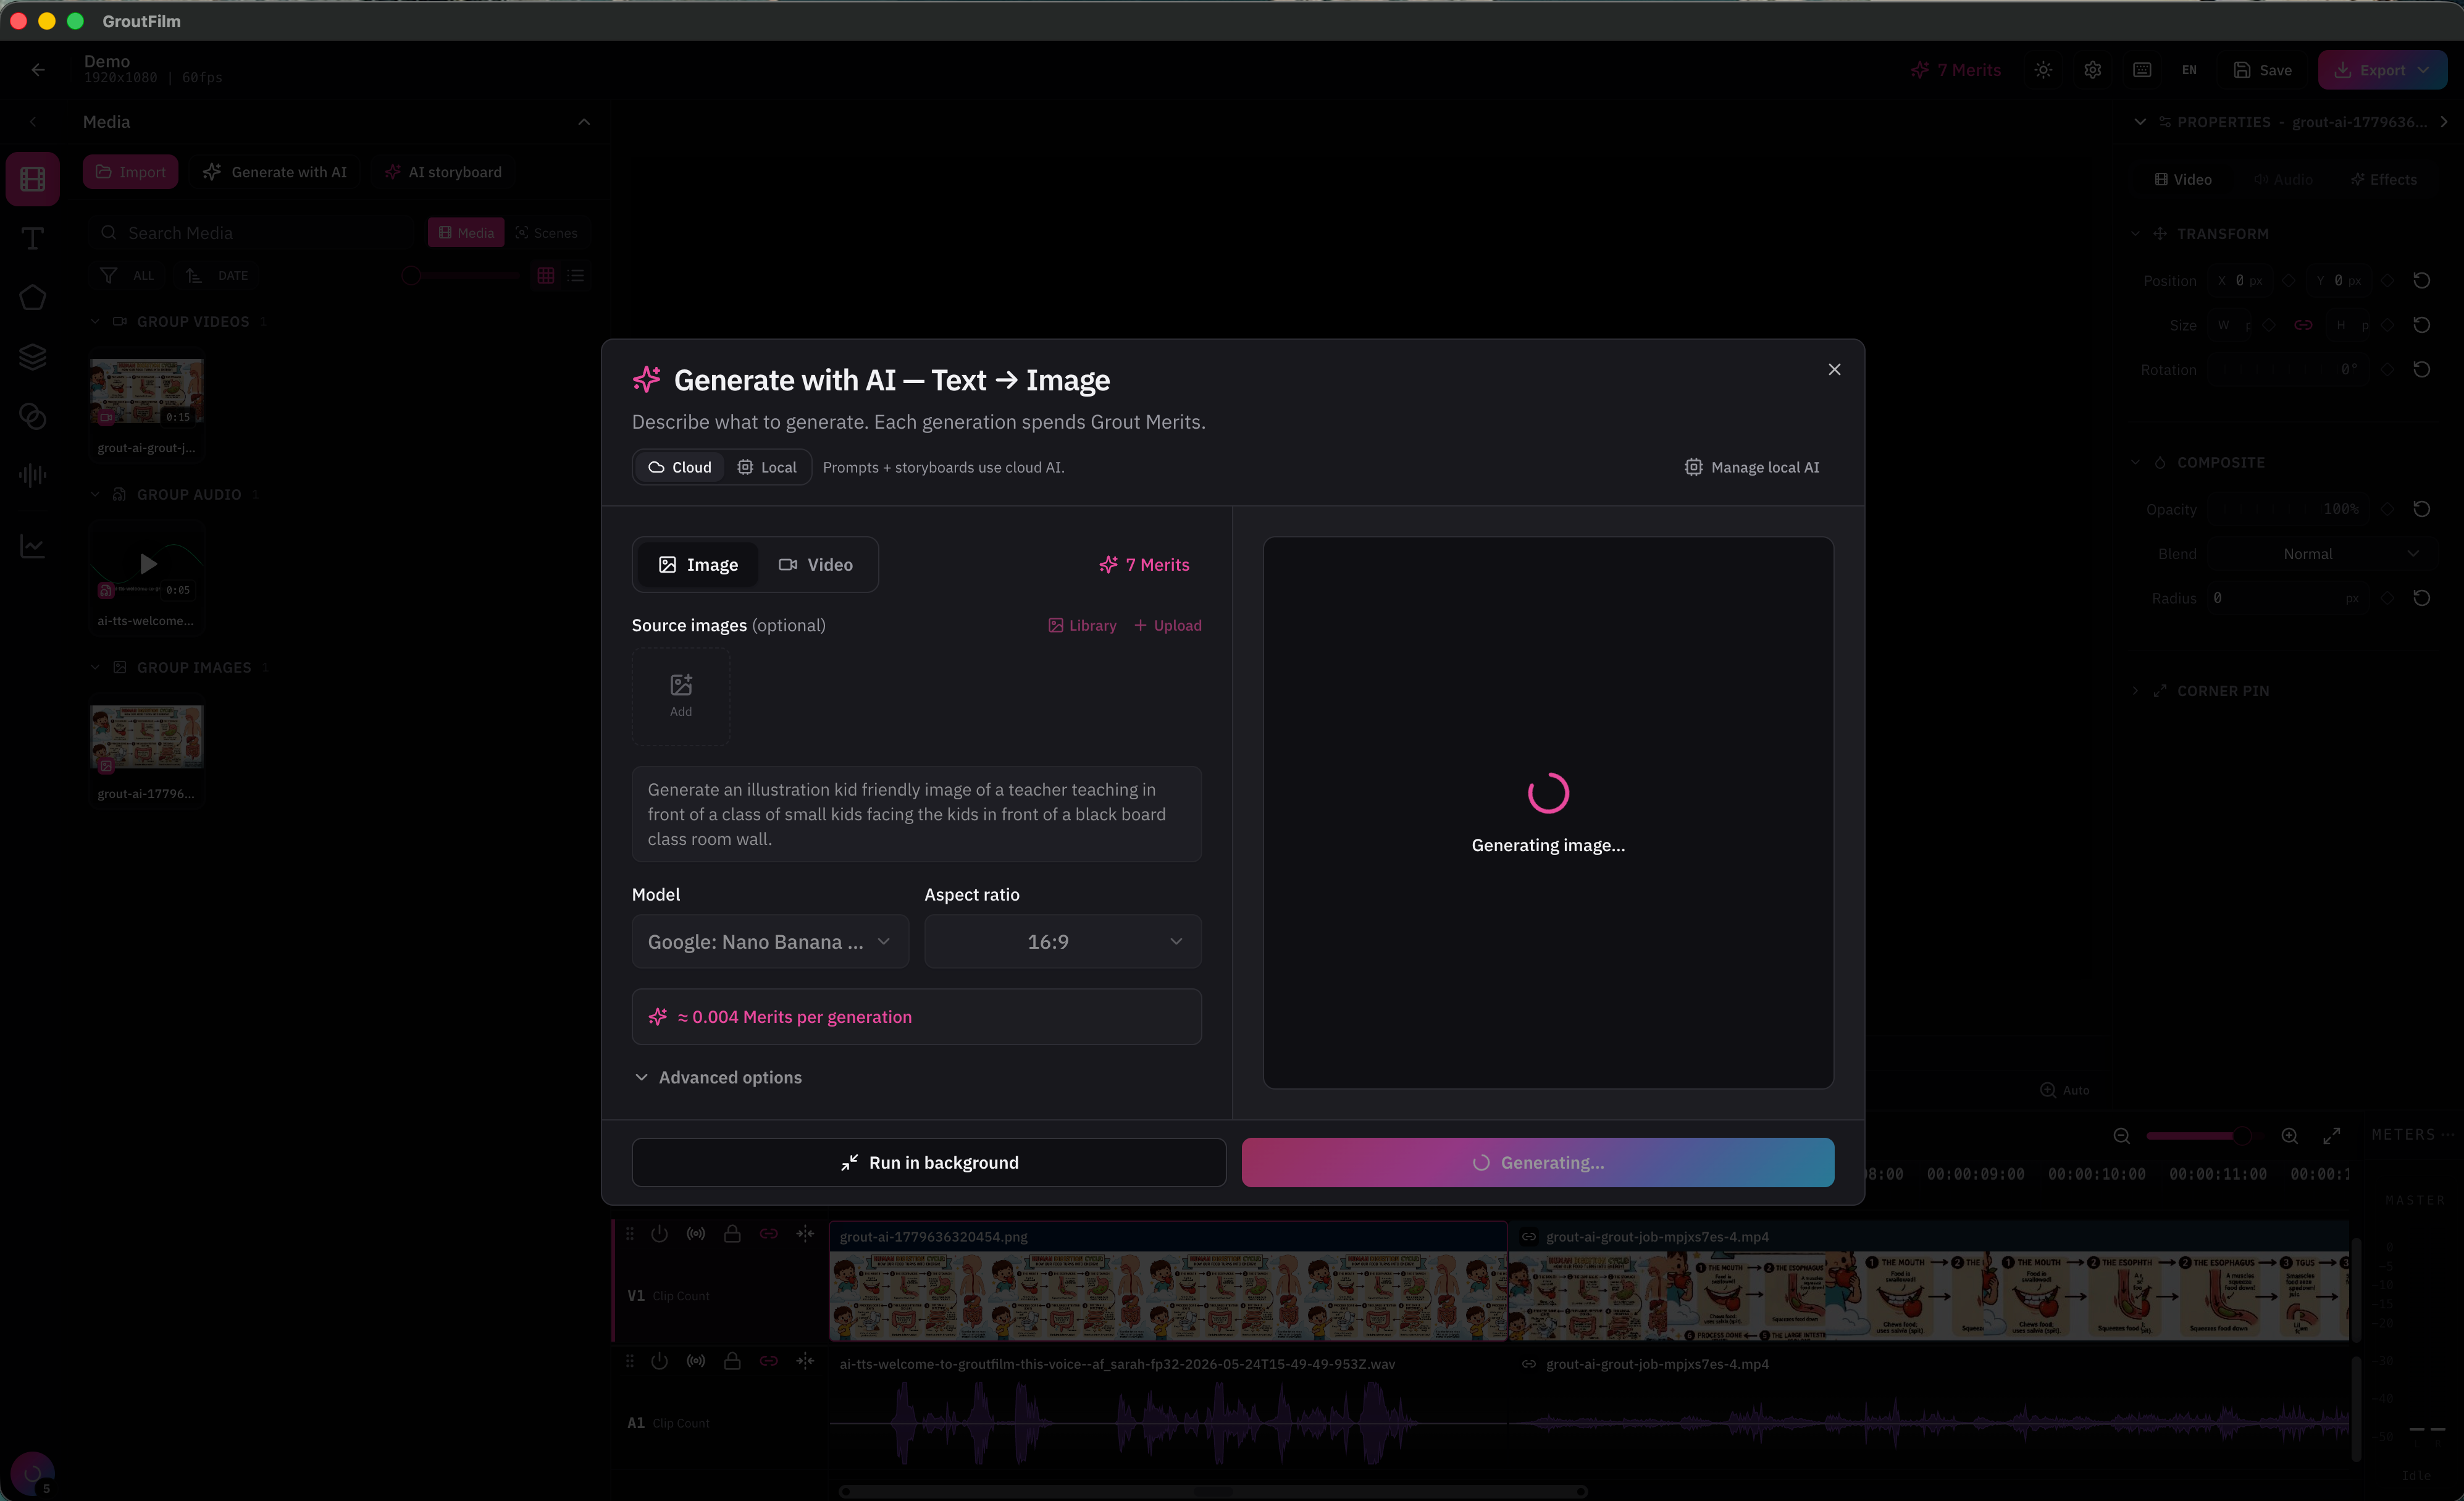Image resolution: width=2464 pixels, height=1501 pixels.
Task: Open the Aspect ratio dropdown
Action: point(1062,942)
